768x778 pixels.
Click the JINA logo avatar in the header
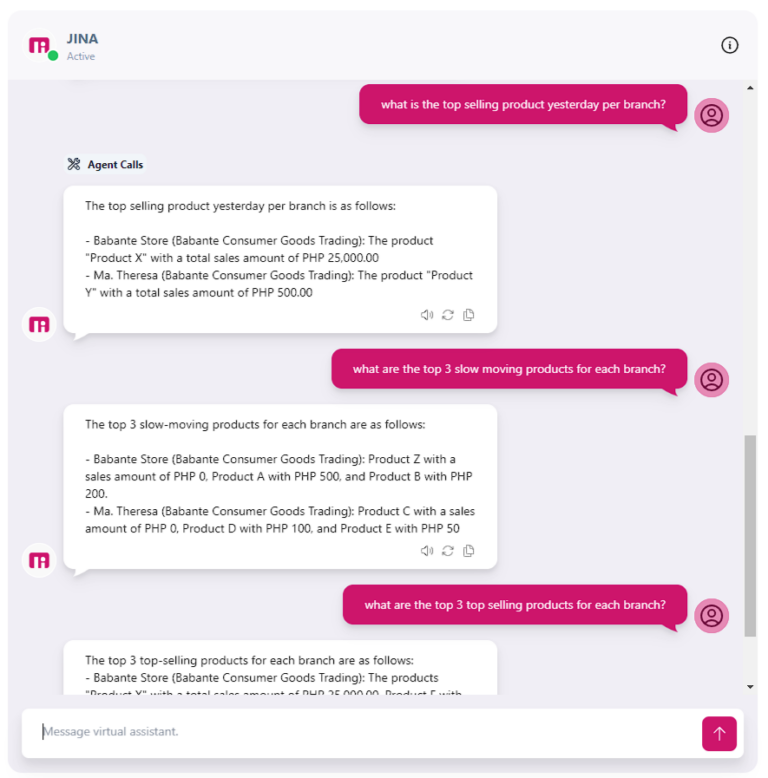click(x=39, y=46)
